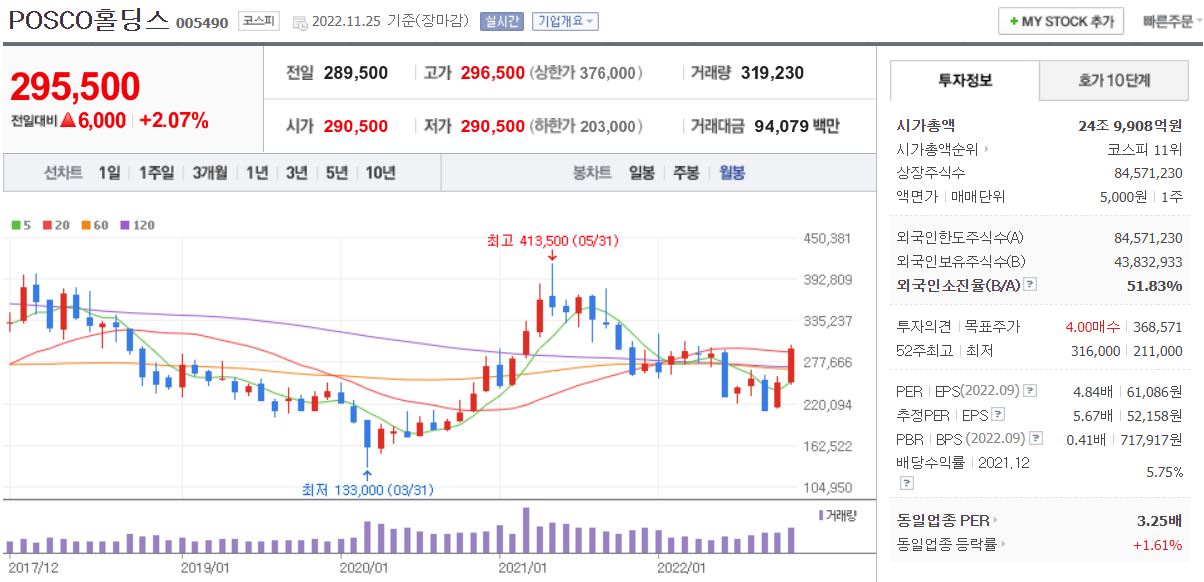Click the help icon beside PER EPS(2022.09)

(1031, 390)
